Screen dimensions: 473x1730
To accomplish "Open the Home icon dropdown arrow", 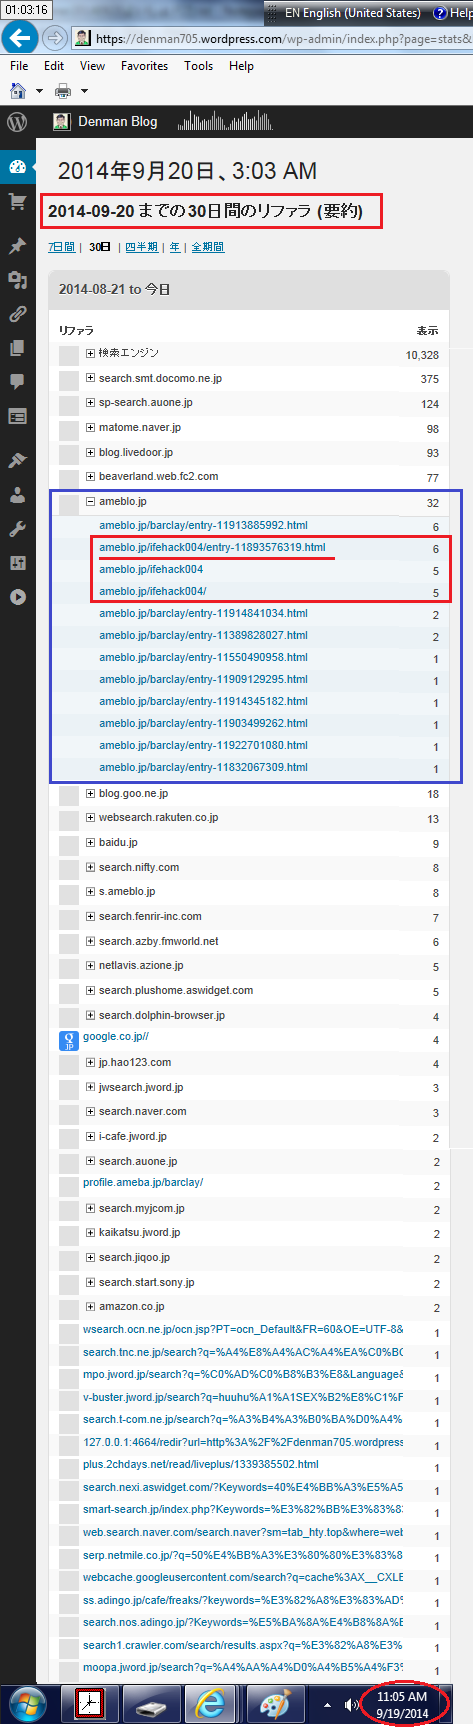I will click(x=40, y=91).
